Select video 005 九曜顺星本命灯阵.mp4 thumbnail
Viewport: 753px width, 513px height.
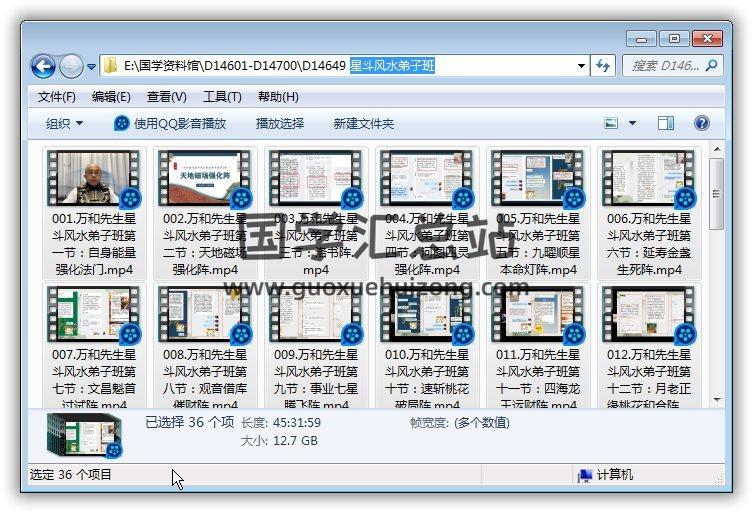pos(538,178)
